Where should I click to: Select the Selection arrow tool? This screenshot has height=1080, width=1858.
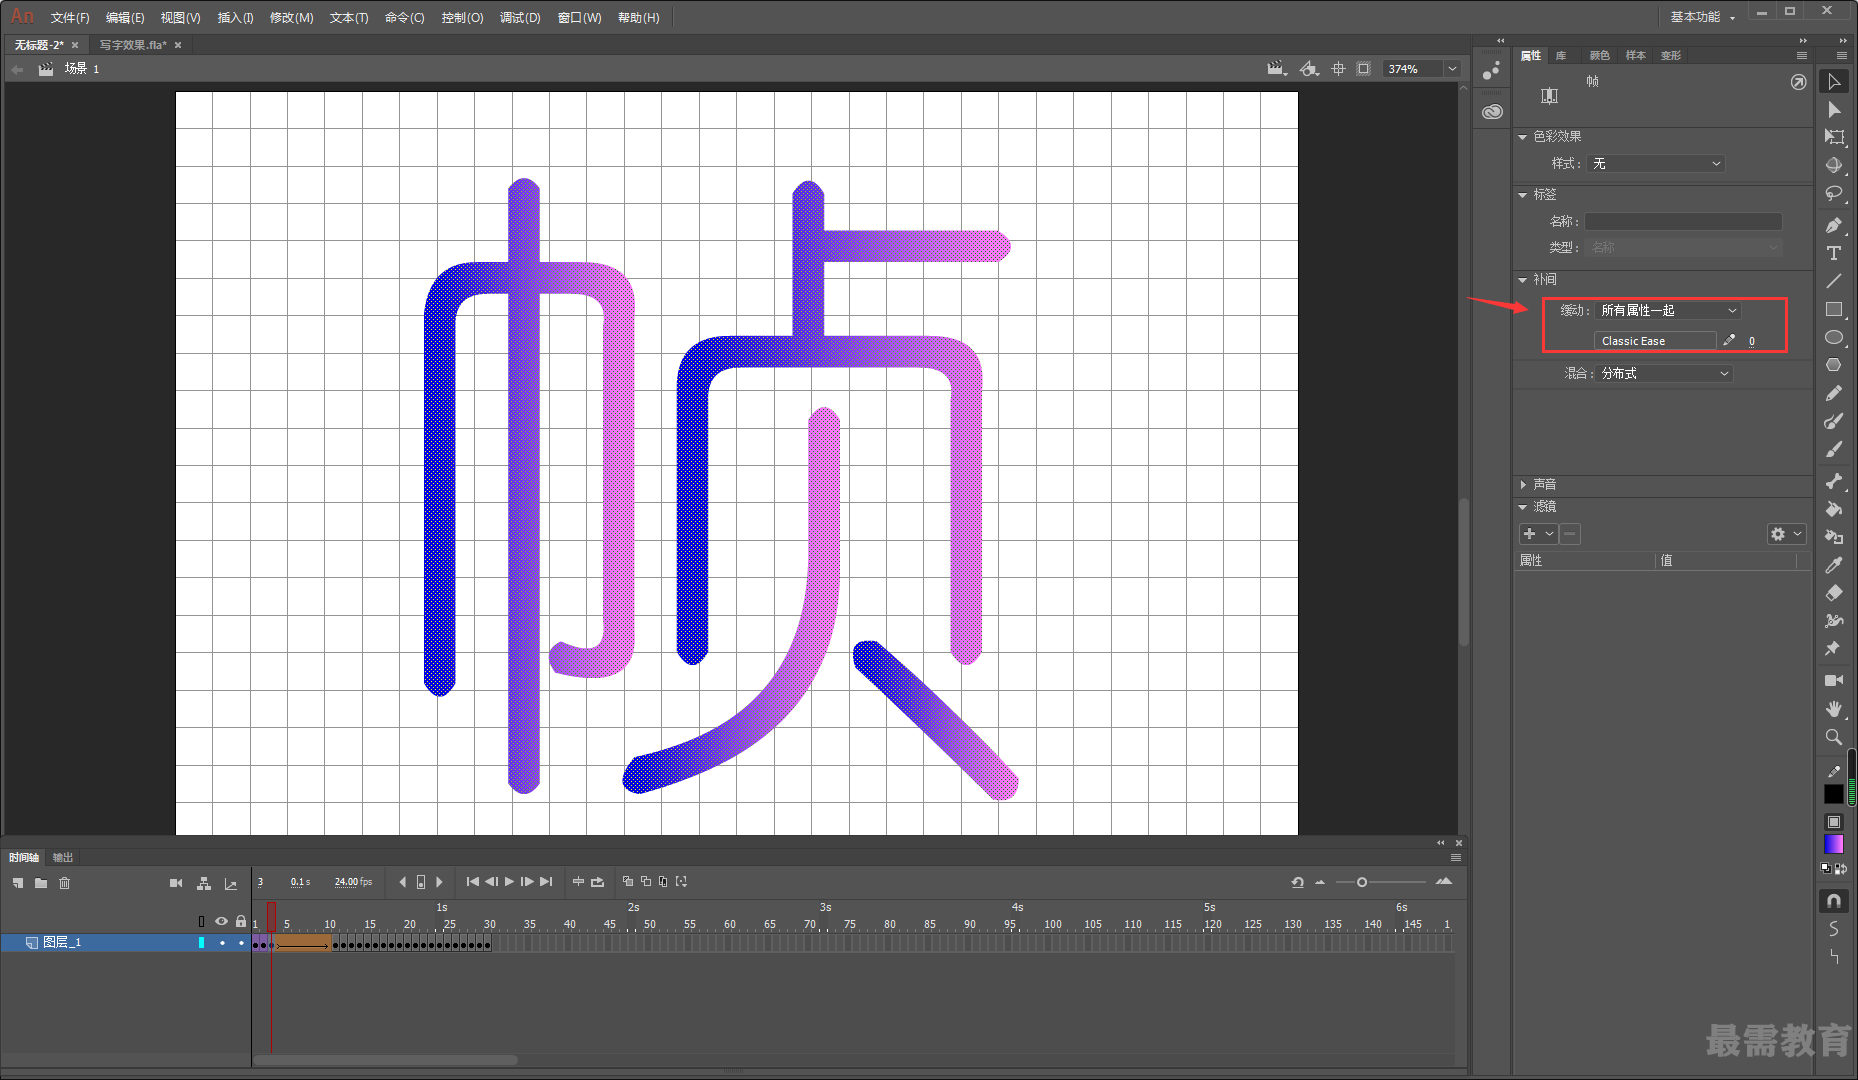[x=1833, y=82]
